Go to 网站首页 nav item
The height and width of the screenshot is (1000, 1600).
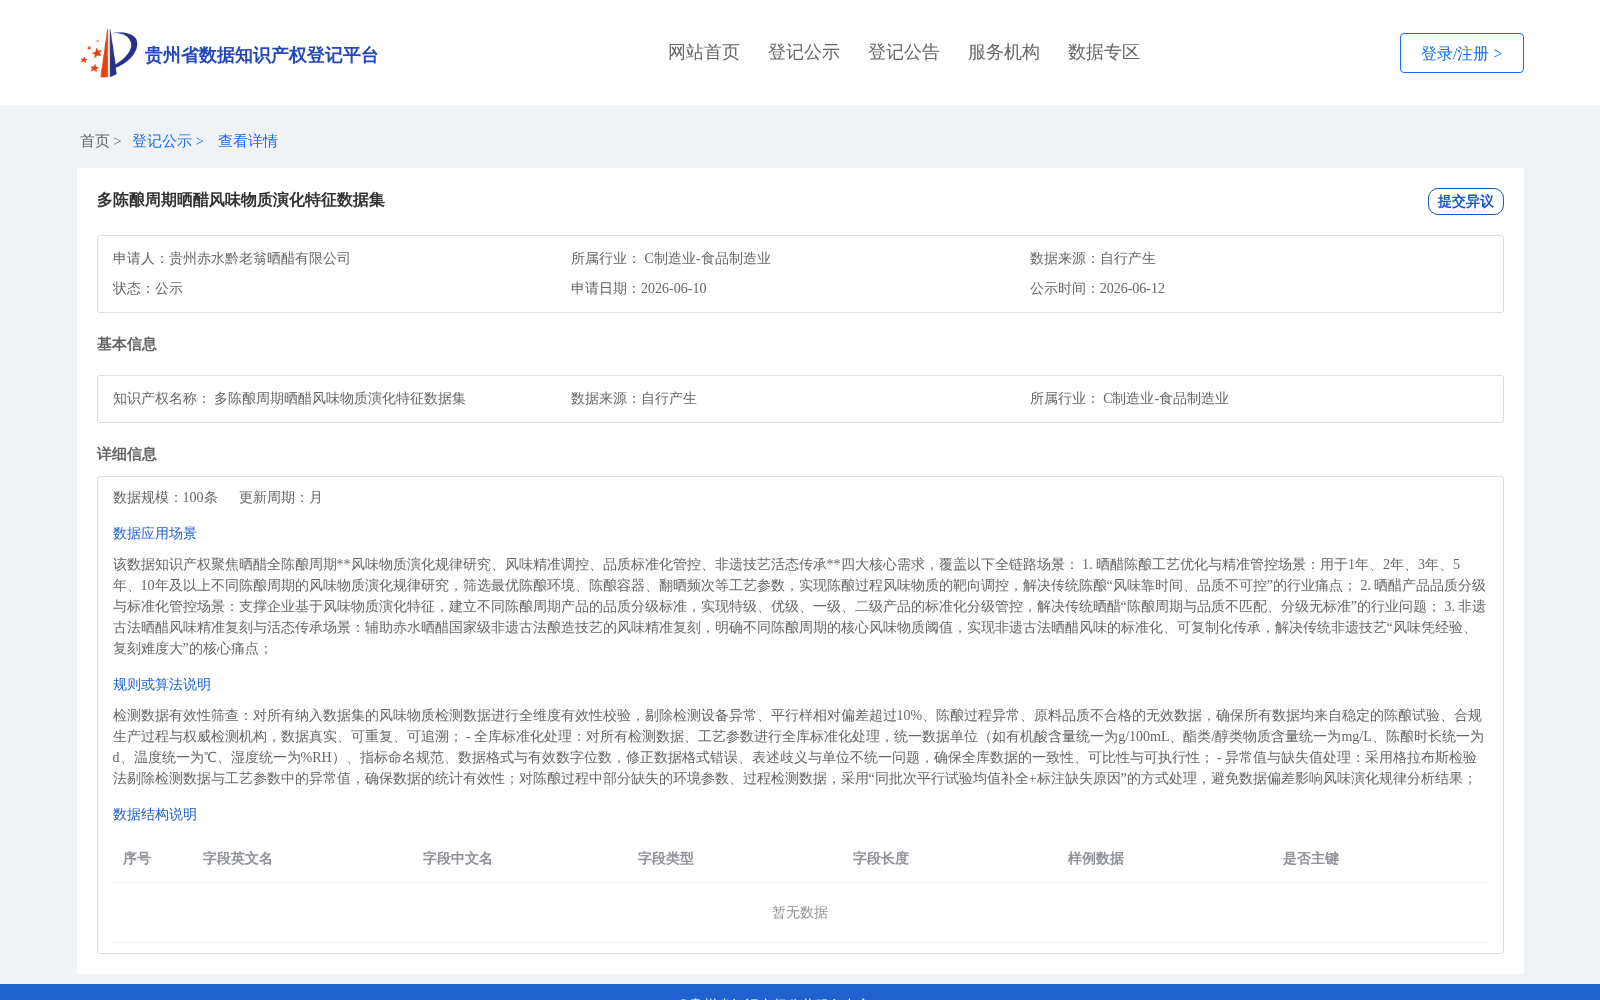pos(704,52)
